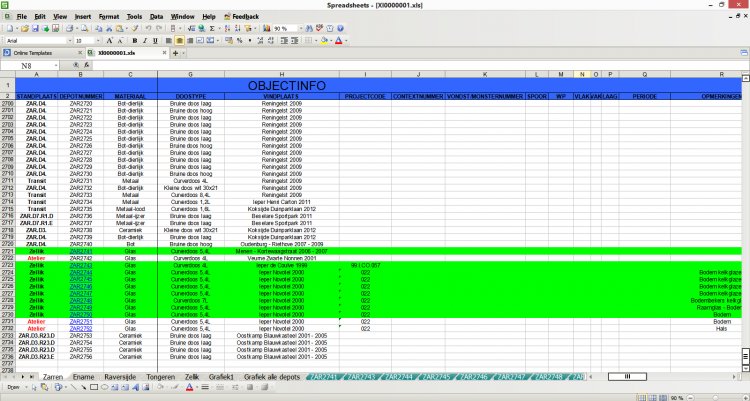Toggle Bold formatting
750x401 pixels.
[135, 41]
